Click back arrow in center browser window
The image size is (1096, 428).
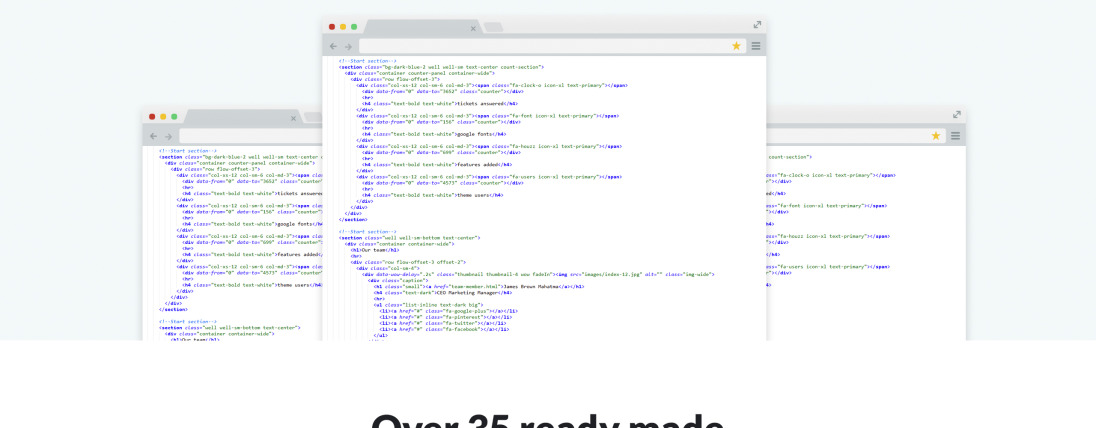tap(333, 46)
